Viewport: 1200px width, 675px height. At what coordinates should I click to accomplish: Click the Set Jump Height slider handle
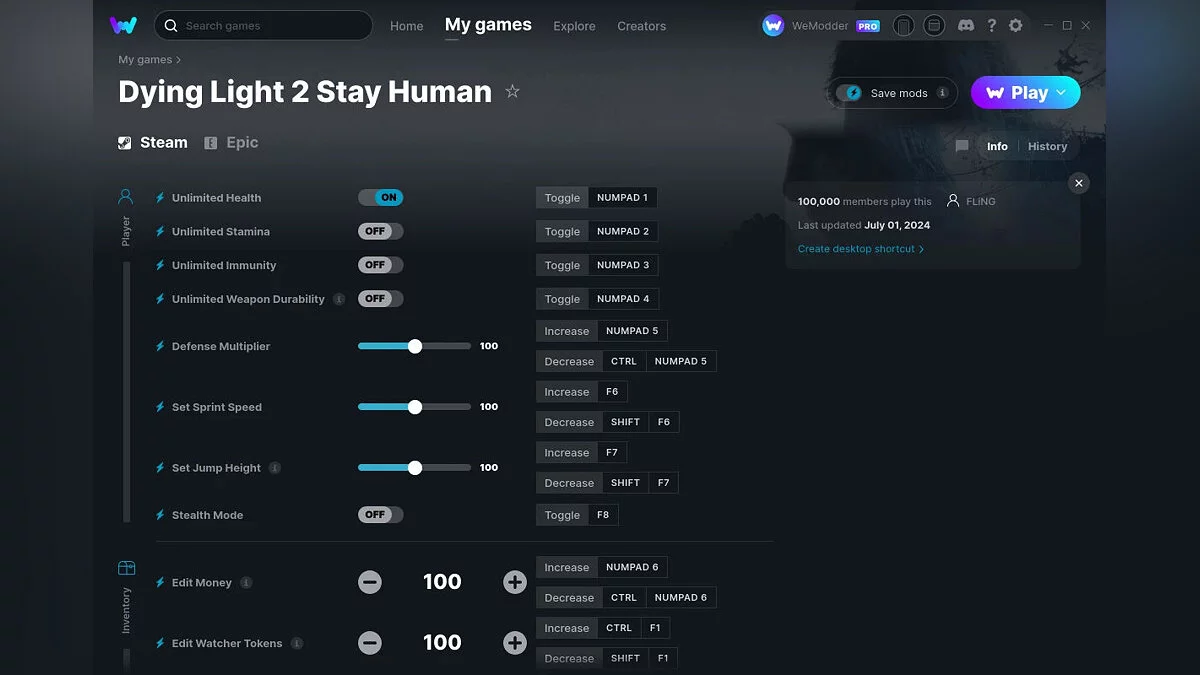click(415, 468)
